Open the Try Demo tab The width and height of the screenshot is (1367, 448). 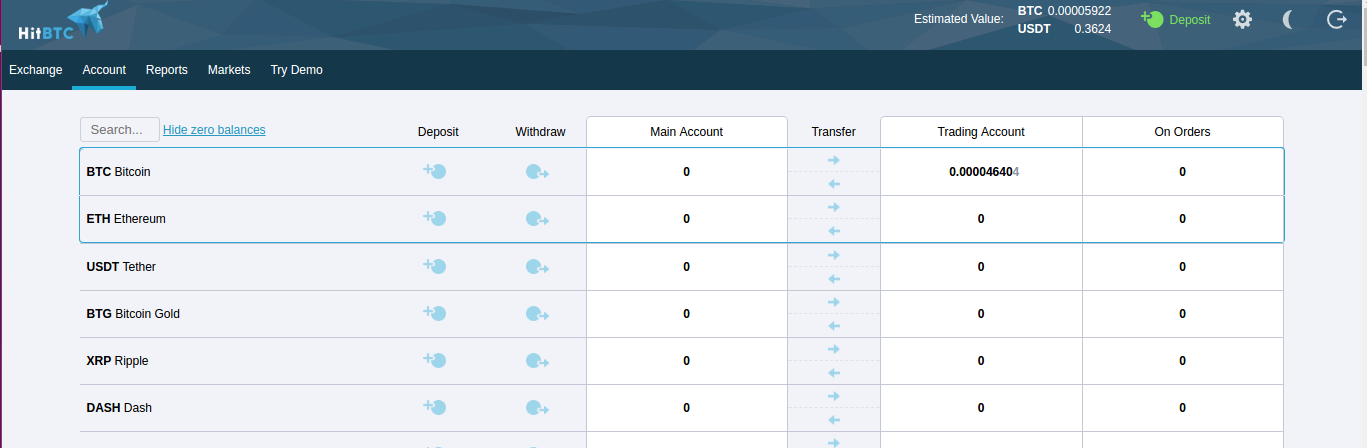tap(296, 70)
